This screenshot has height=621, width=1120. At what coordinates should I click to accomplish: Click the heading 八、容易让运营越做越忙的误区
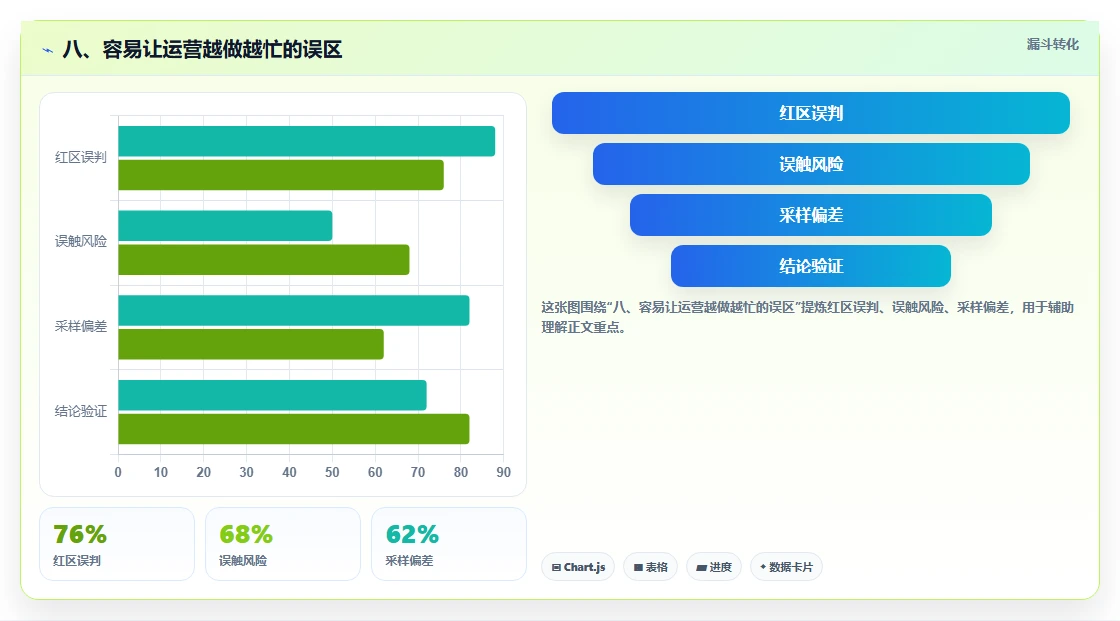pyautogui.click(x=202, y=49)
